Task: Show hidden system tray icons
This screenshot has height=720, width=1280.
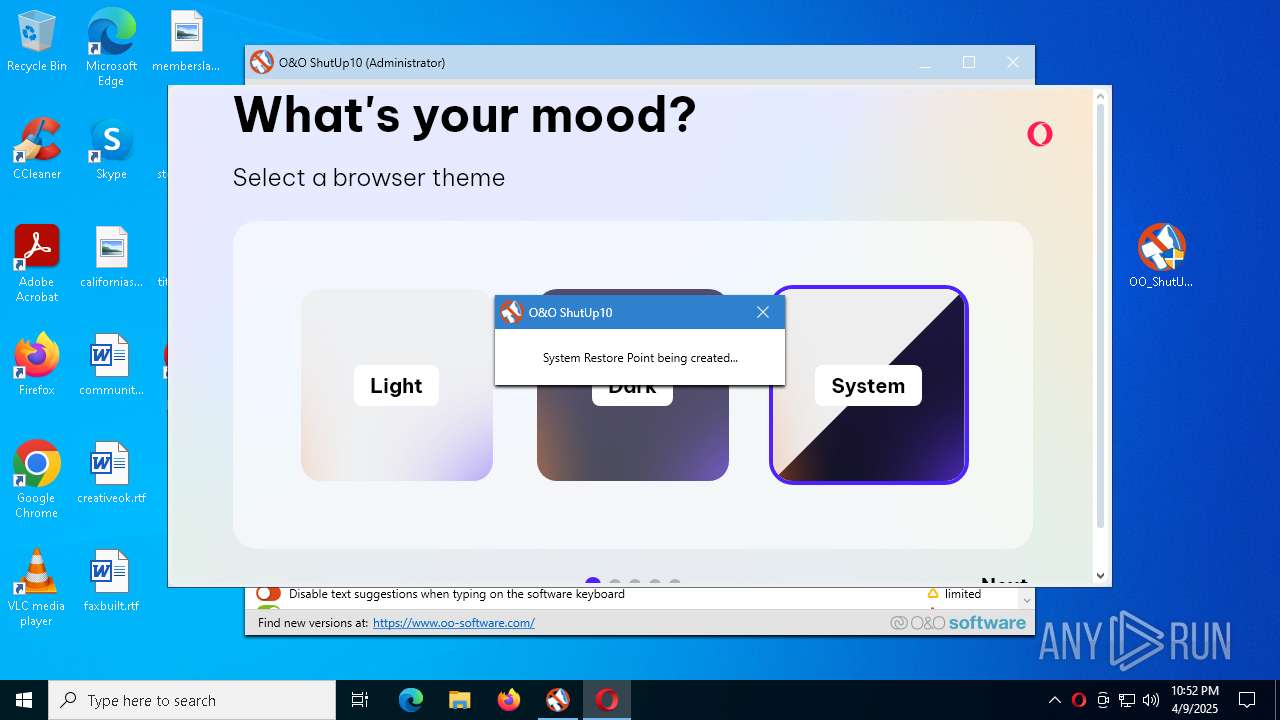Action: (1054, 700)
